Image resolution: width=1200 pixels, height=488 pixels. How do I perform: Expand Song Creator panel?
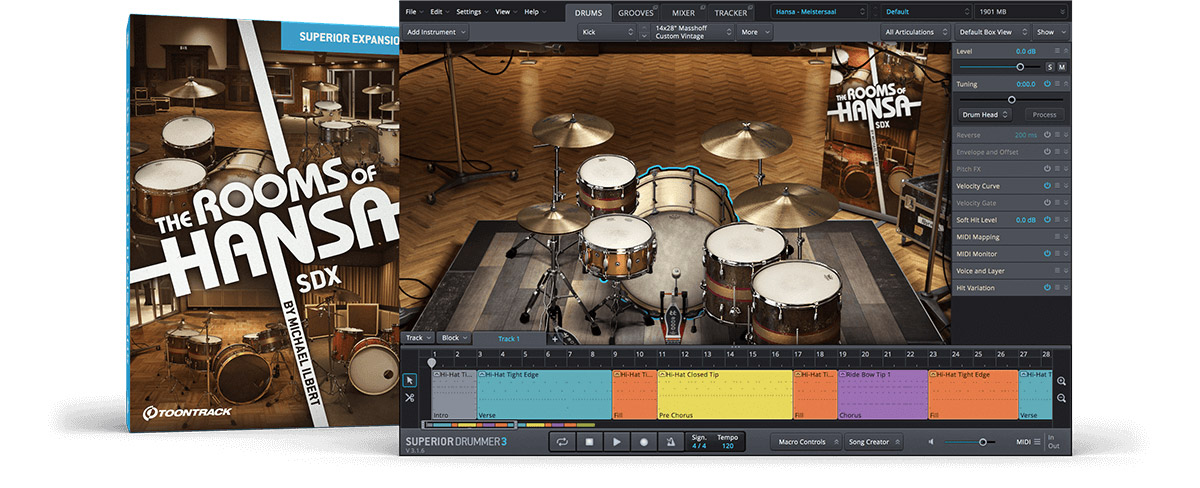[872, 441]
